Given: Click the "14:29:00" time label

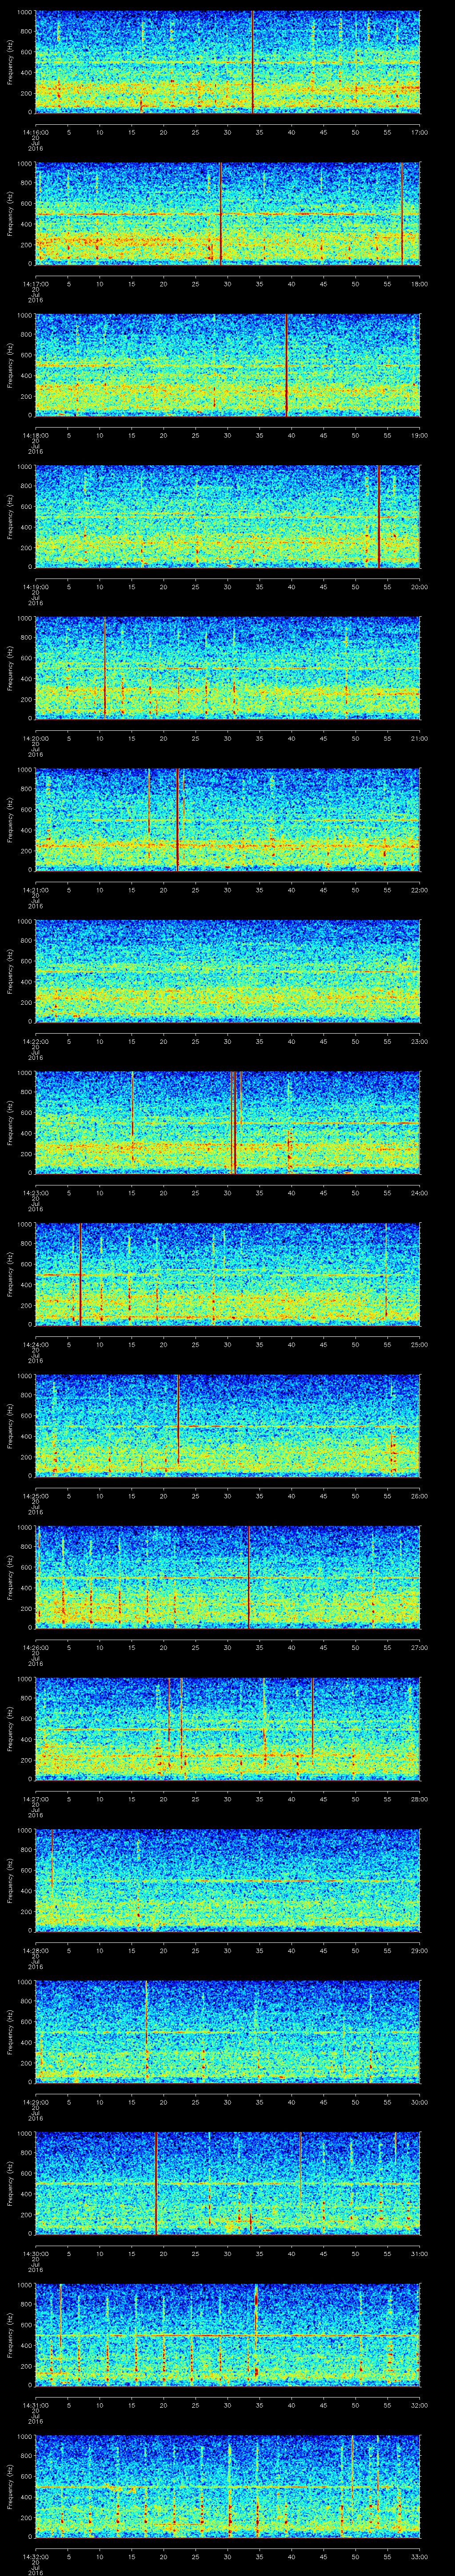Looking at the screenshot, I should tap(35, 2102).
